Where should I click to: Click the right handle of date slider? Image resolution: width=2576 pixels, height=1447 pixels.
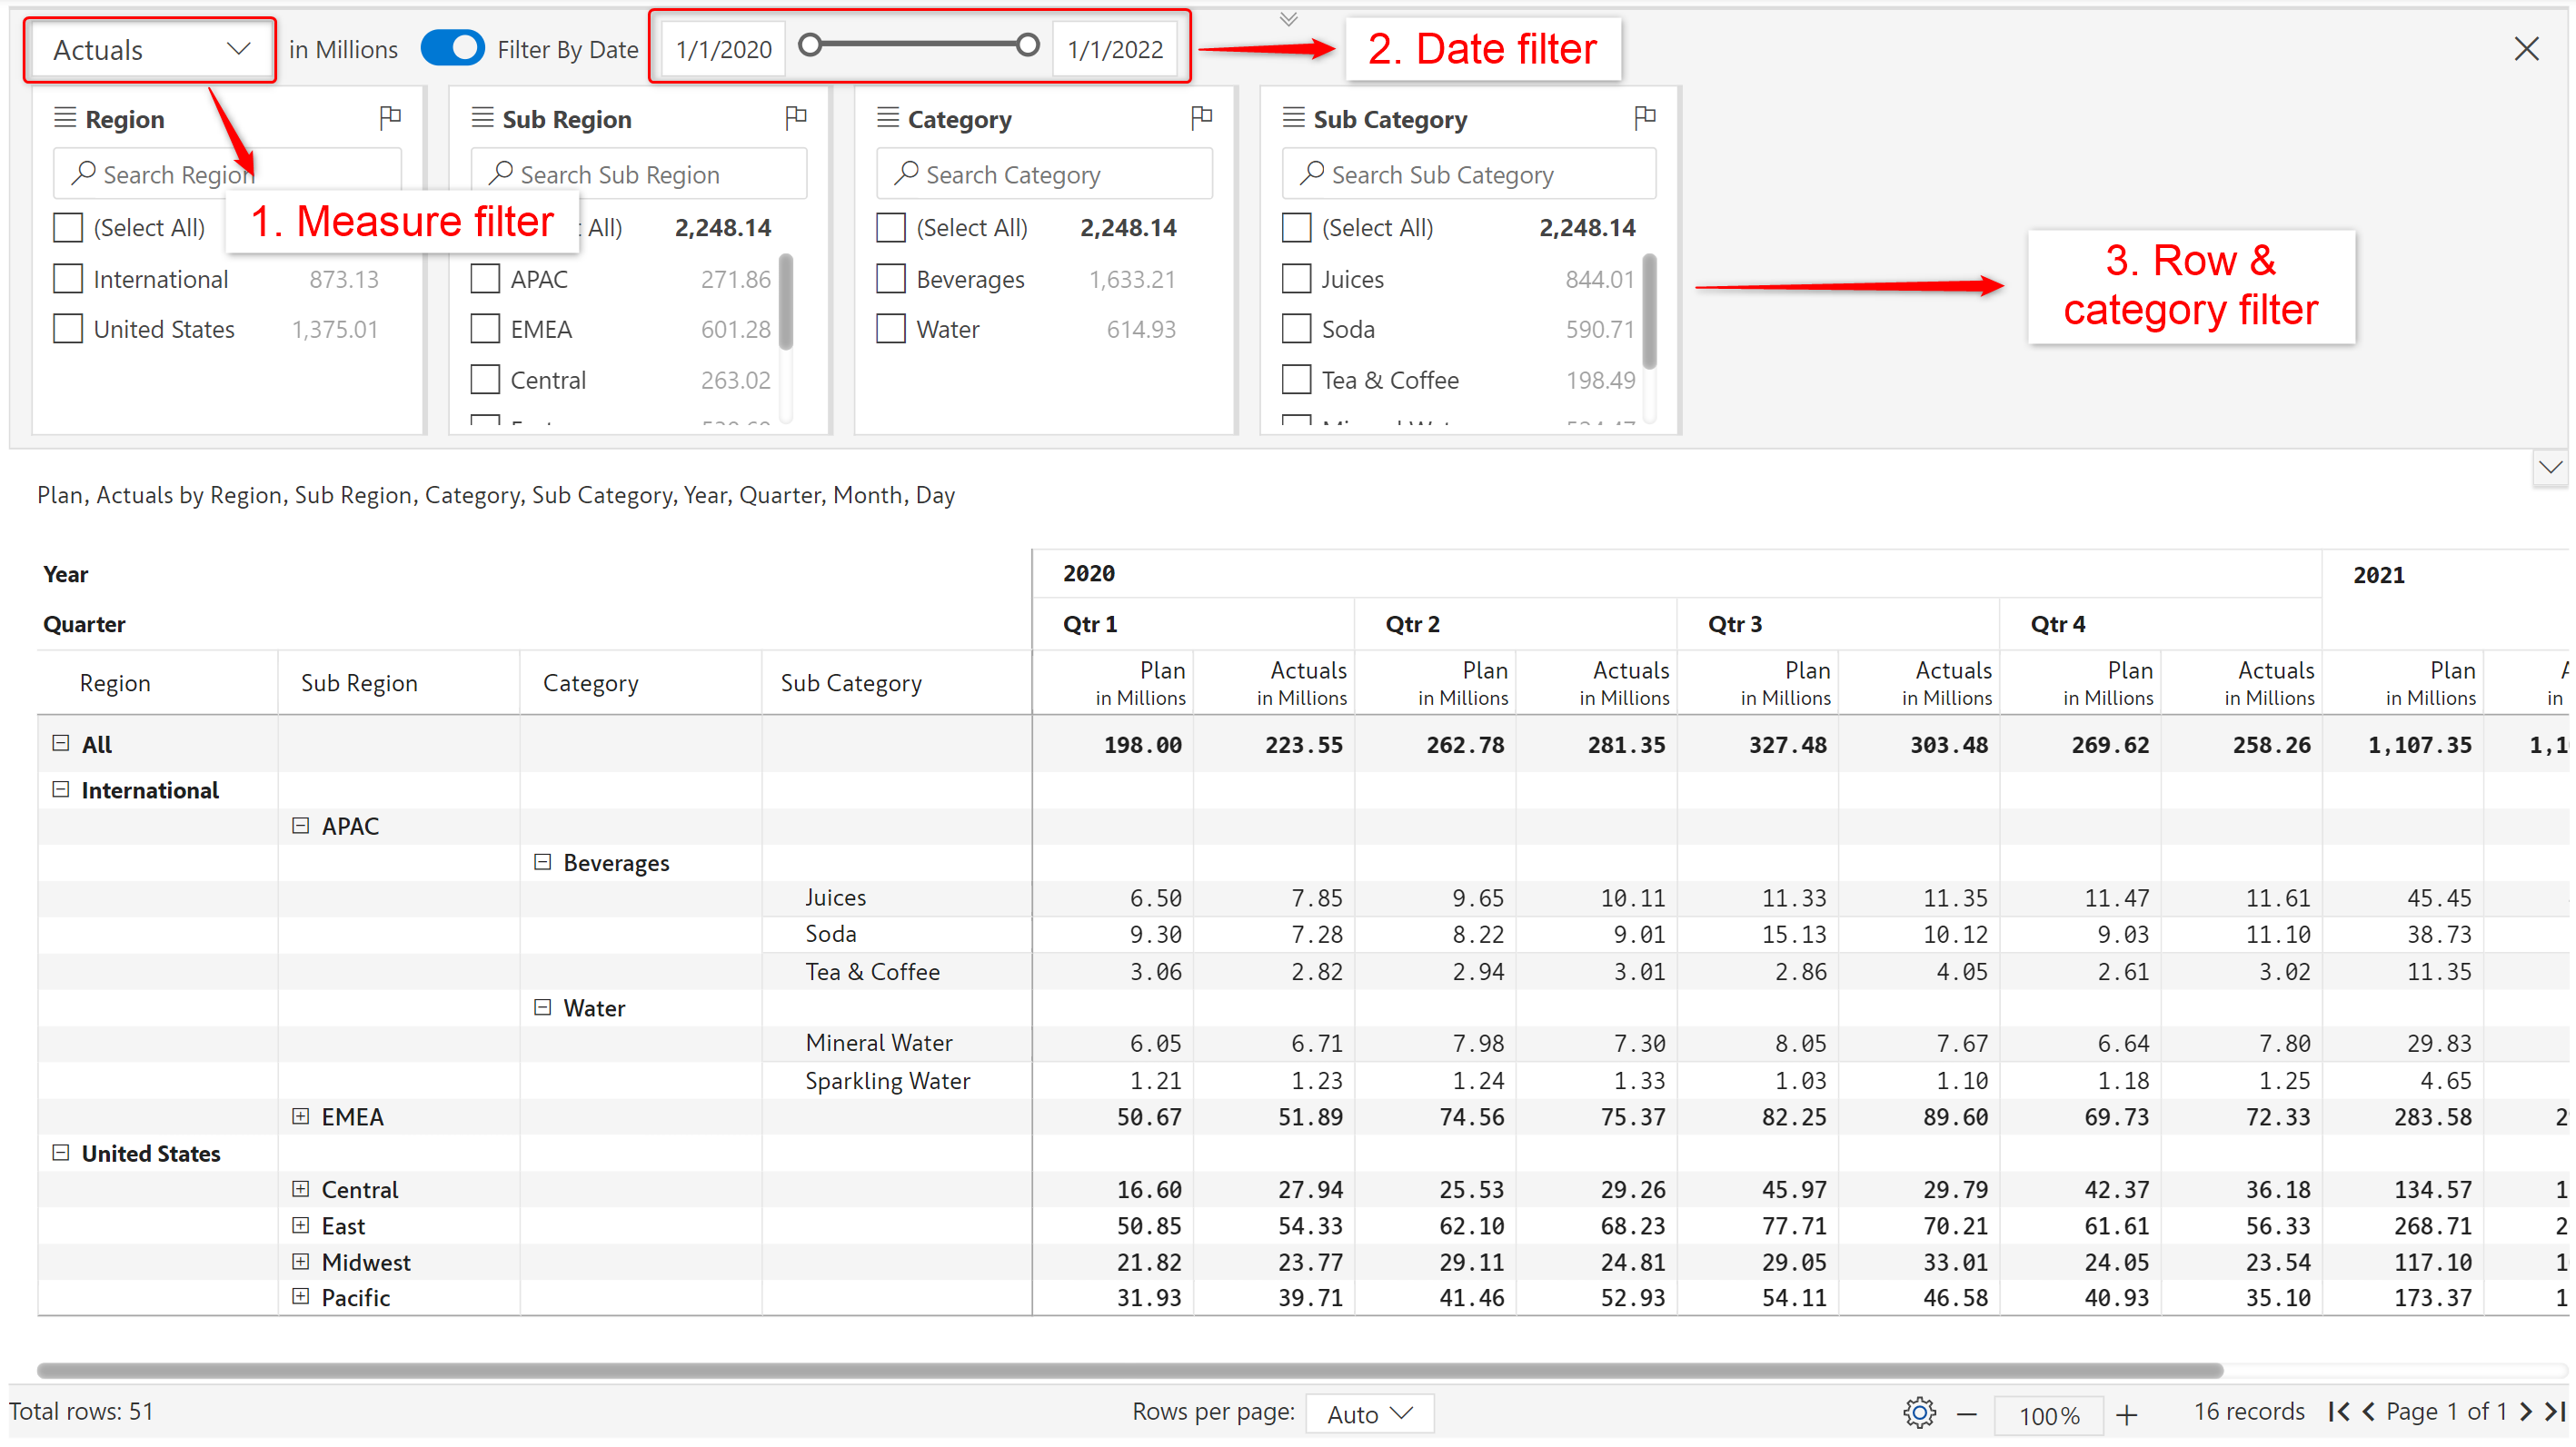click(x=1027, y=45)
